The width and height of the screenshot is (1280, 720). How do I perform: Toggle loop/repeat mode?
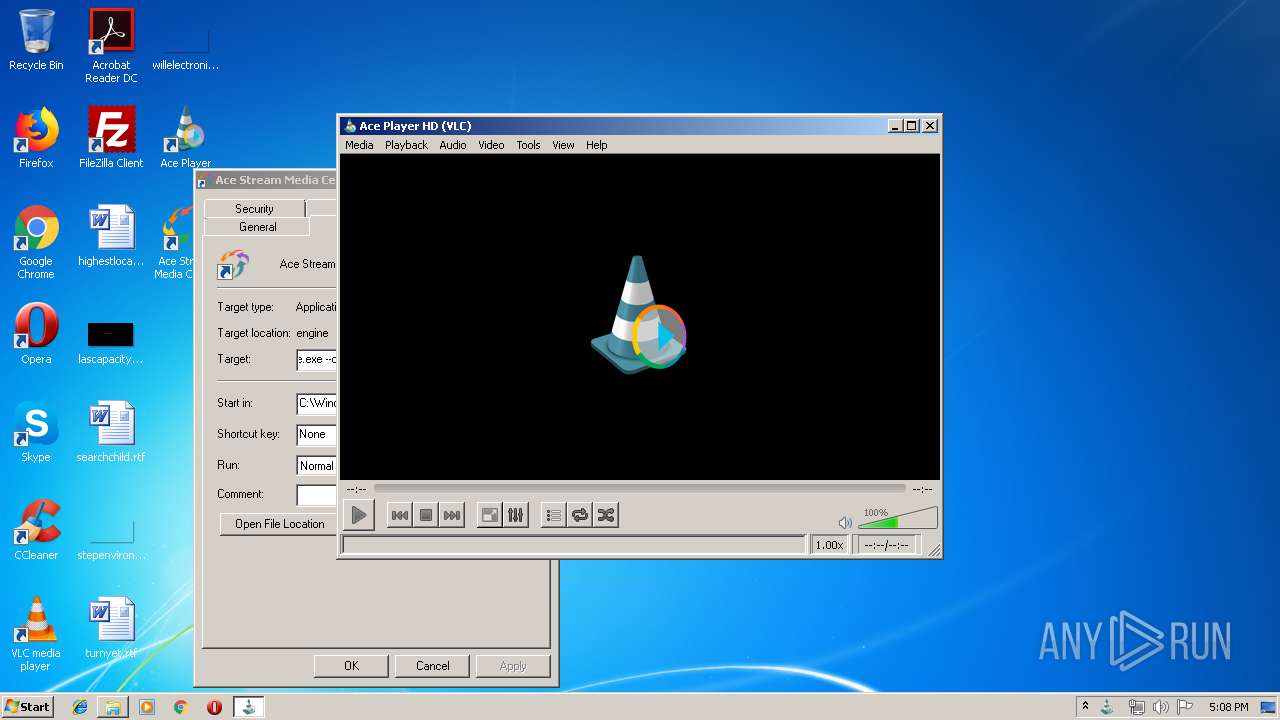(x=580, y=515)
